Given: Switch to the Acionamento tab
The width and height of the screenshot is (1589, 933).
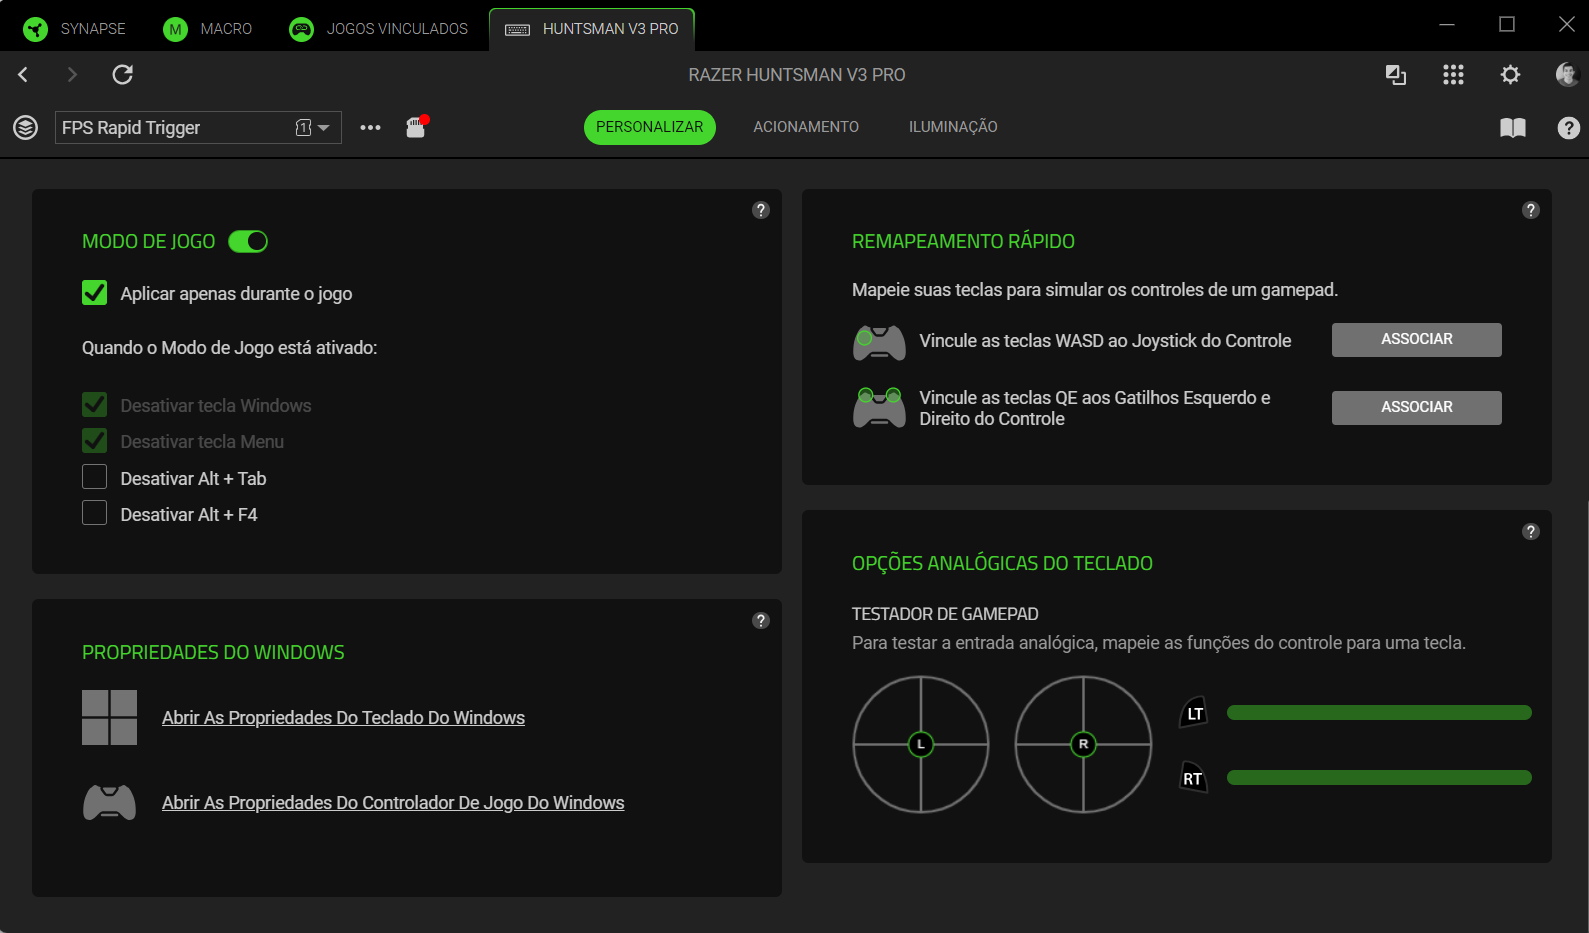Looking at the screenshot, I should tap(805, 127).
